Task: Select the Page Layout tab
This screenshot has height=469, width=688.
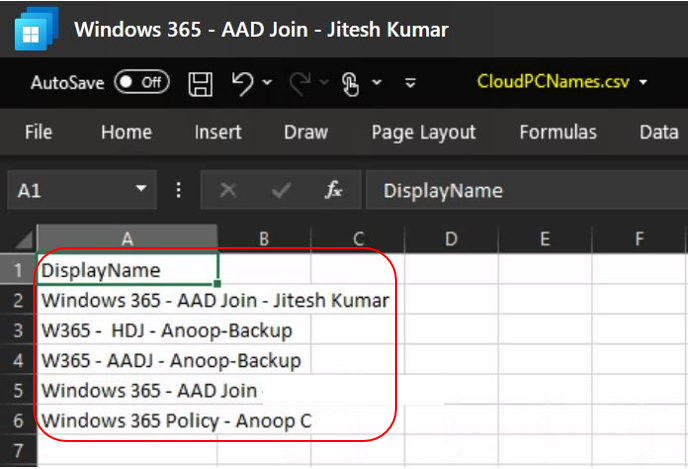Action: [x=424, y=132]
